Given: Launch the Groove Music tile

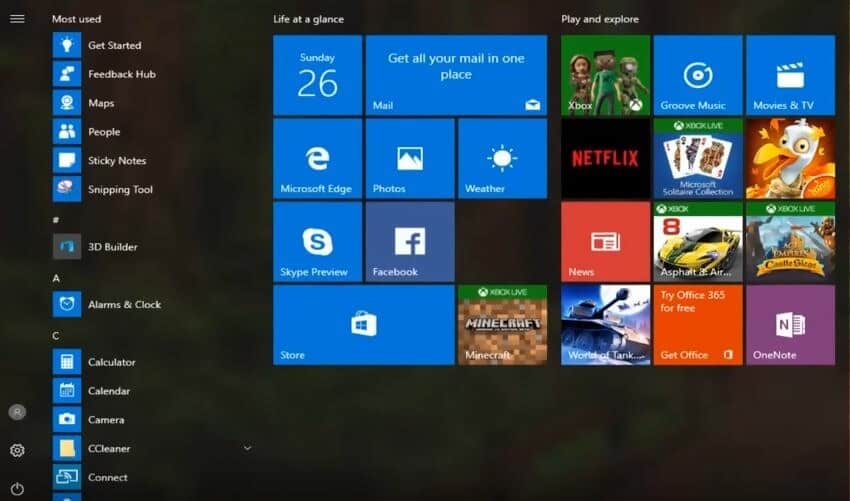Looking at the screenshot, I should coord(698,75).
